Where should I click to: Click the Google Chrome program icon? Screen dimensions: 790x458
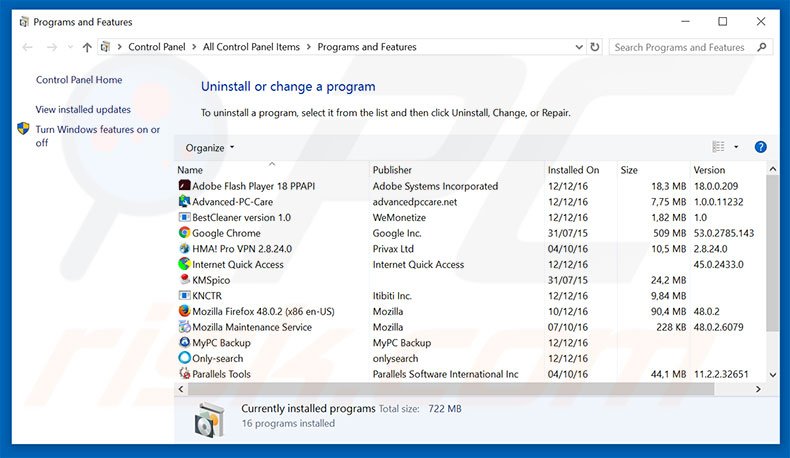(x=184, y=233)
